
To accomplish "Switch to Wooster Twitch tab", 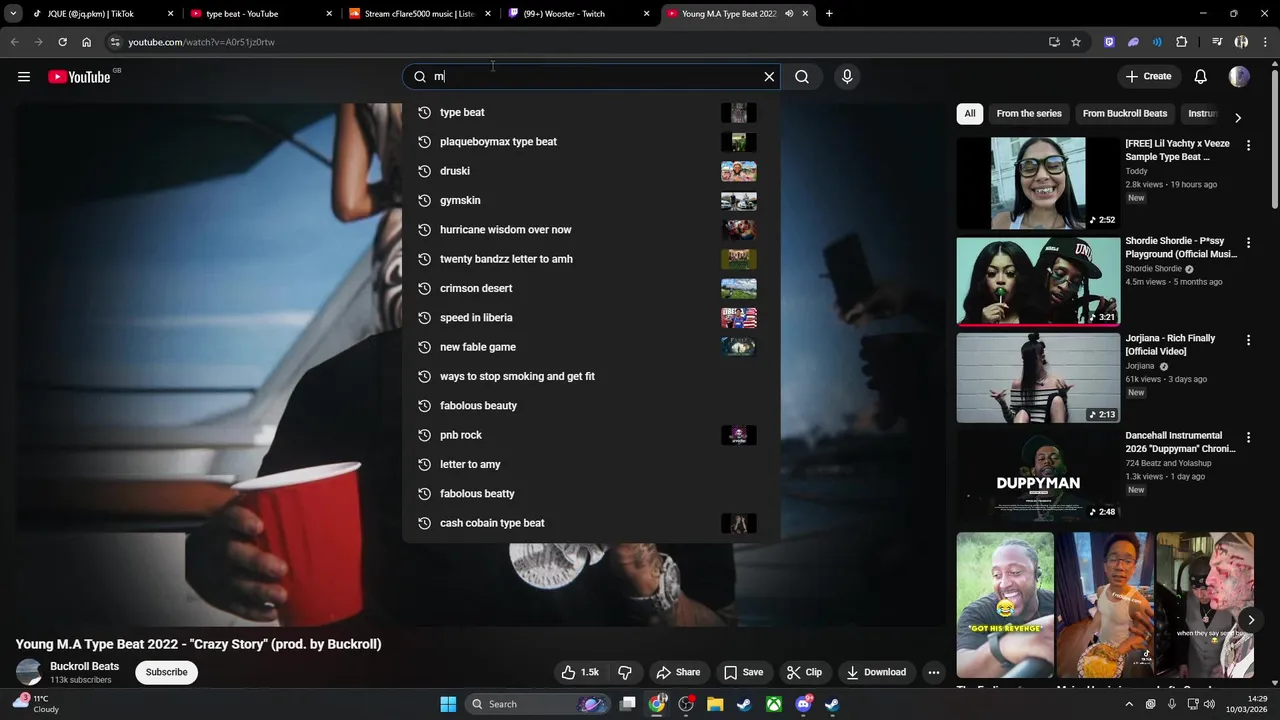I will tap(578, 14).
